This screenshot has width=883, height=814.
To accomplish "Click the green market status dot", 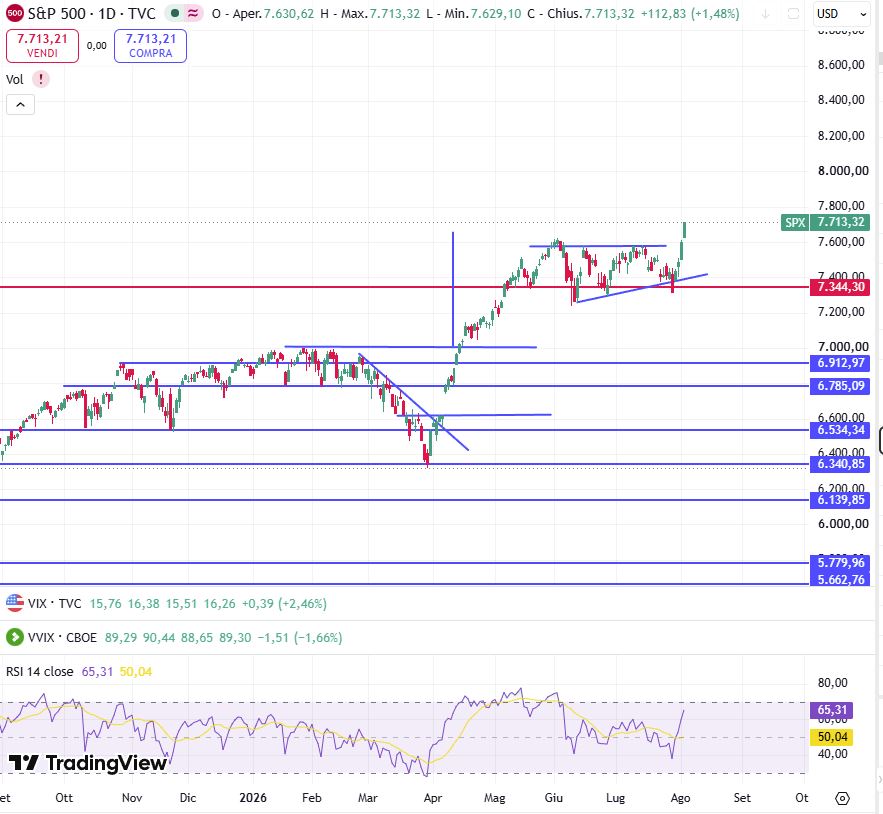I will pos(176,14).
